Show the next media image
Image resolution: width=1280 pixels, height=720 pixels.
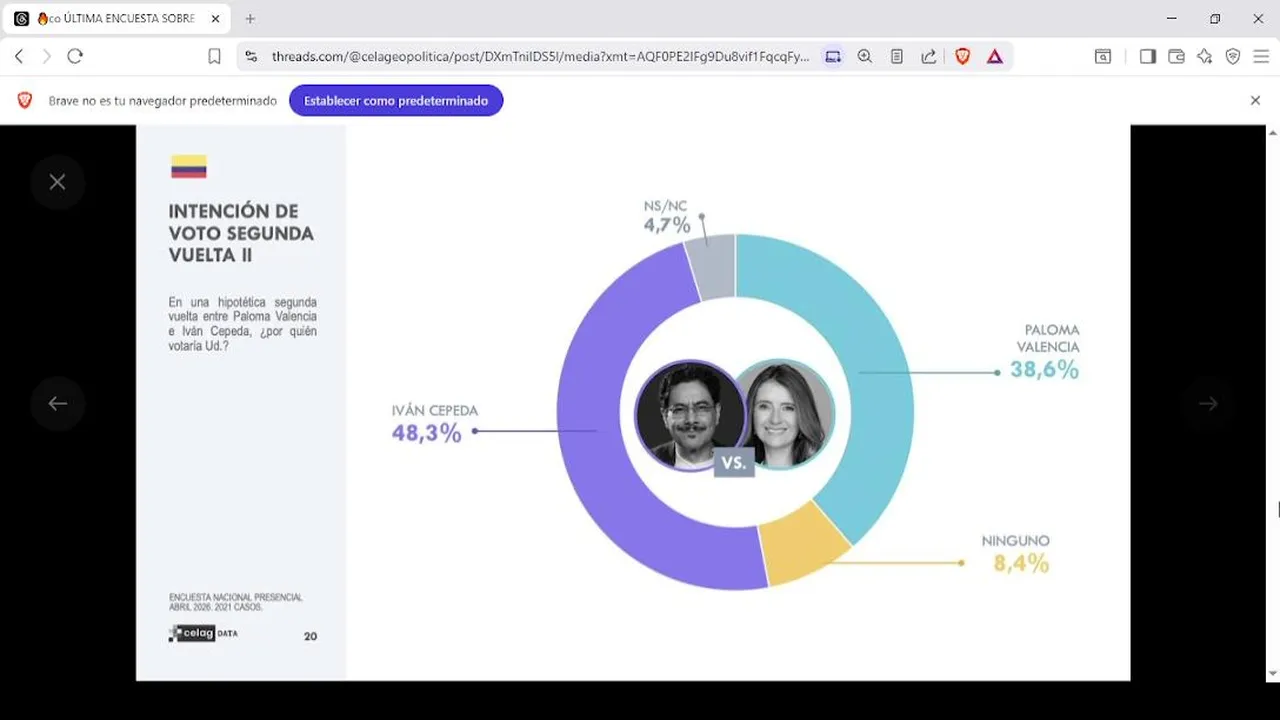coord(1208,404)
